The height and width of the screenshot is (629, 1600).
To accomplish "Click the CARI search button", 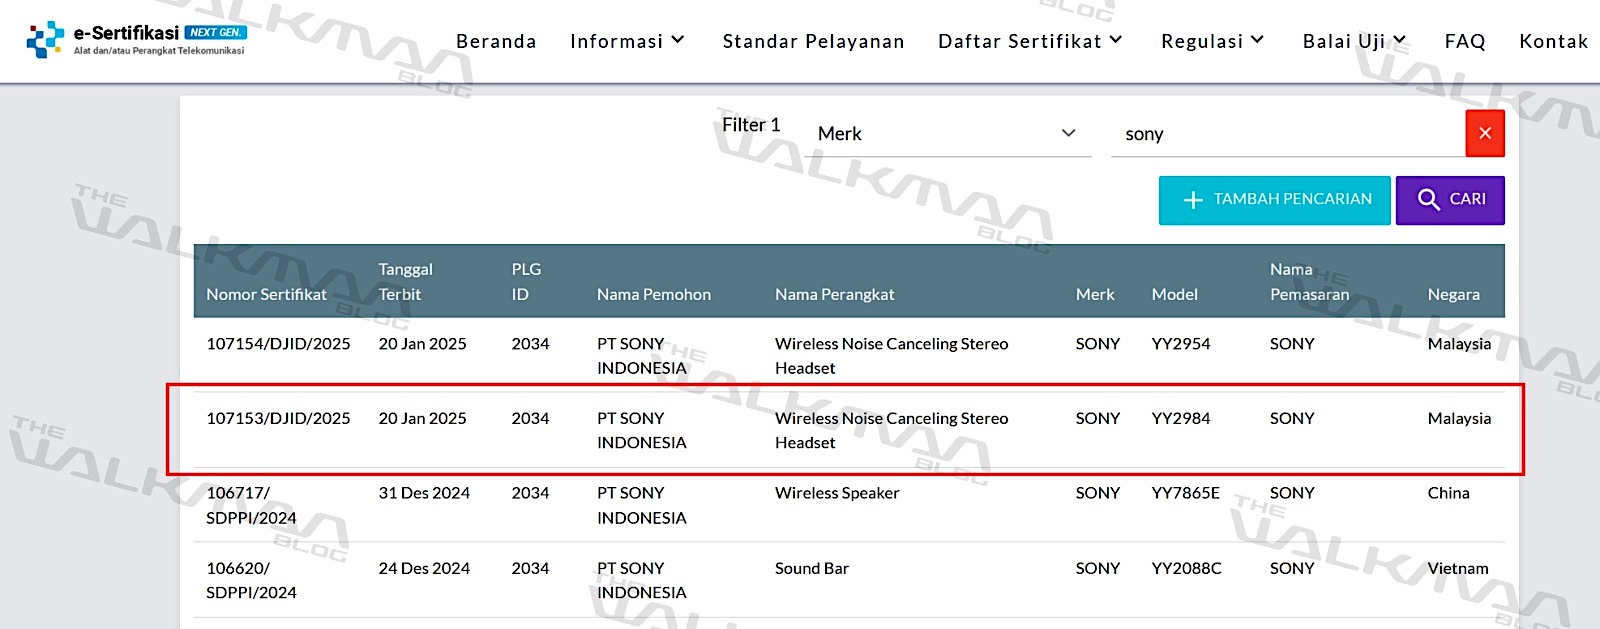I will pyautogui.click(x=1450, y=200).
